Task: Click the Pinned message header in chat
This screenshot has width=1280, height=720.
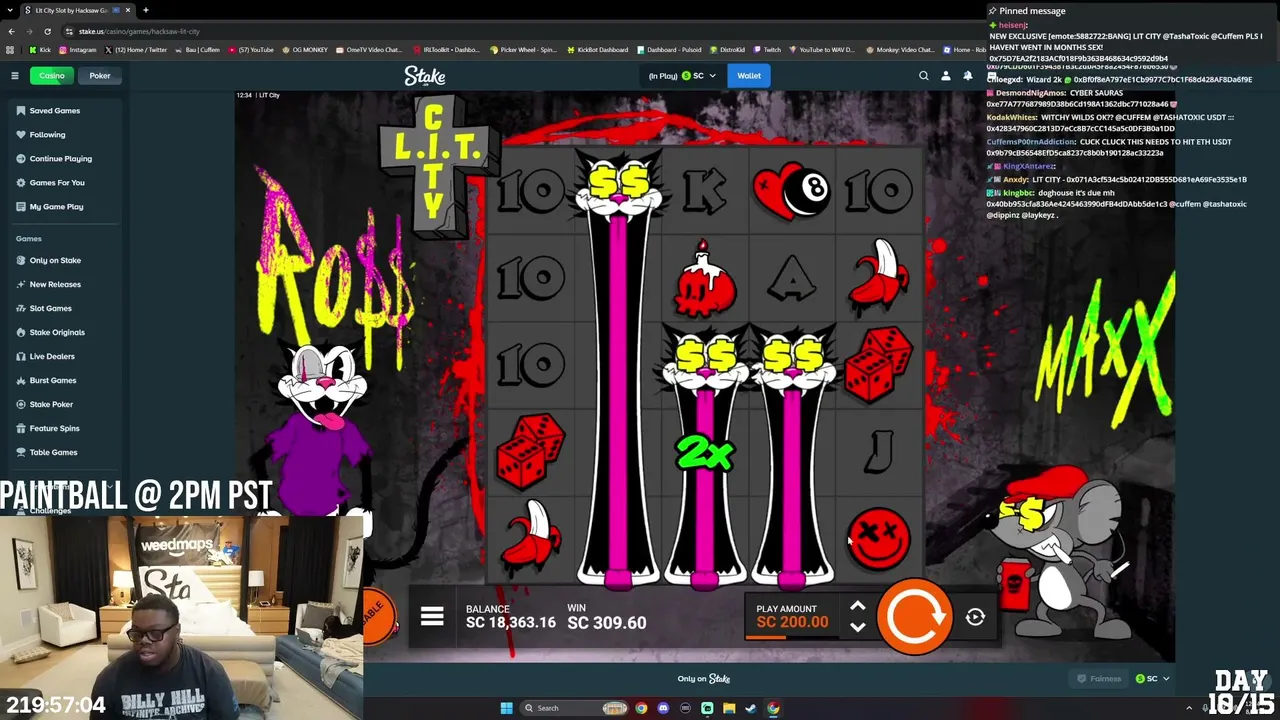Action: click(x=1026, y=11)
